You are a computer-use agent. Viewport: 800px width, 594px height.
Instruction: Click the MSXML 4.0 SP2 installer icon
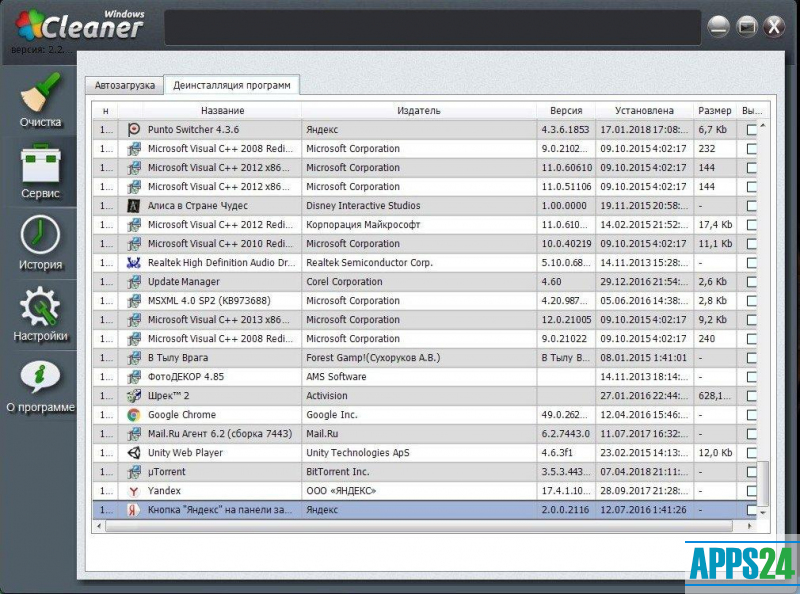tap(134, 301)
